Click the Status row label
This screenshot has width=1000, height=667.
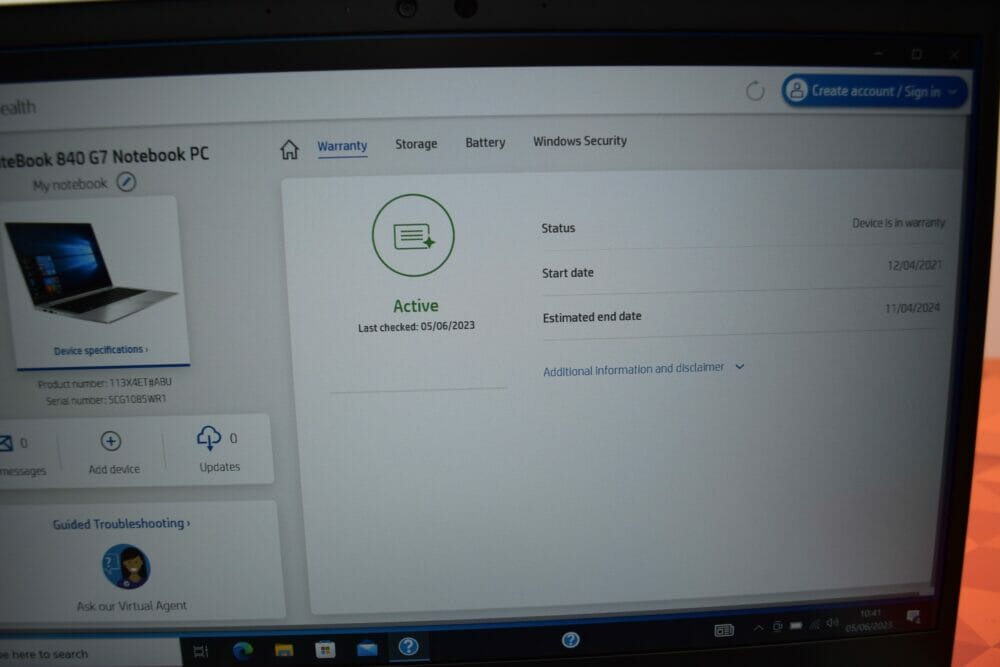[558, 228]
